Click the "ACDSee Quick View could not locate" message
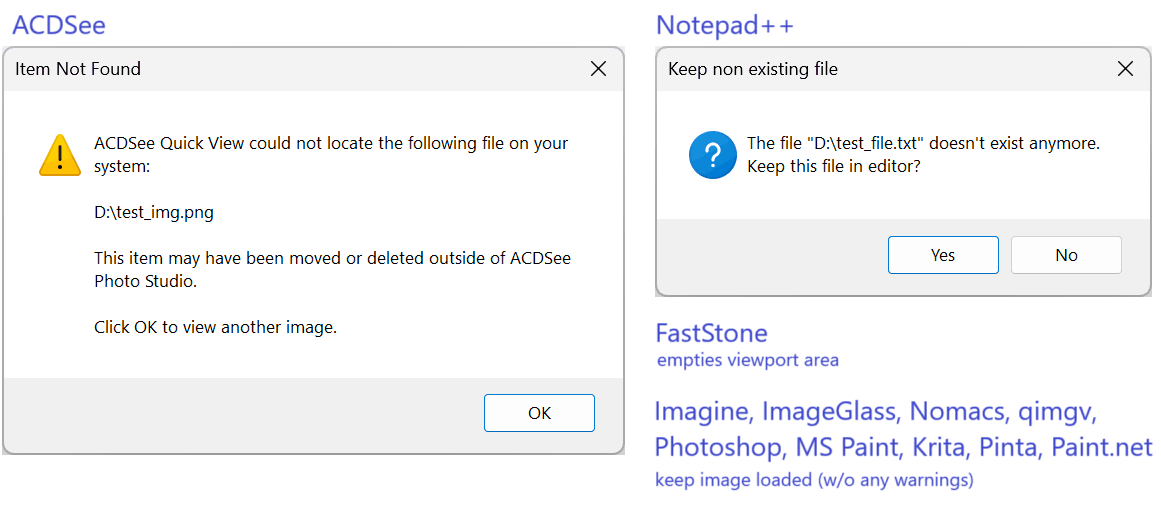The height and width of the screenshot is (516, 1161). point(330,143)
